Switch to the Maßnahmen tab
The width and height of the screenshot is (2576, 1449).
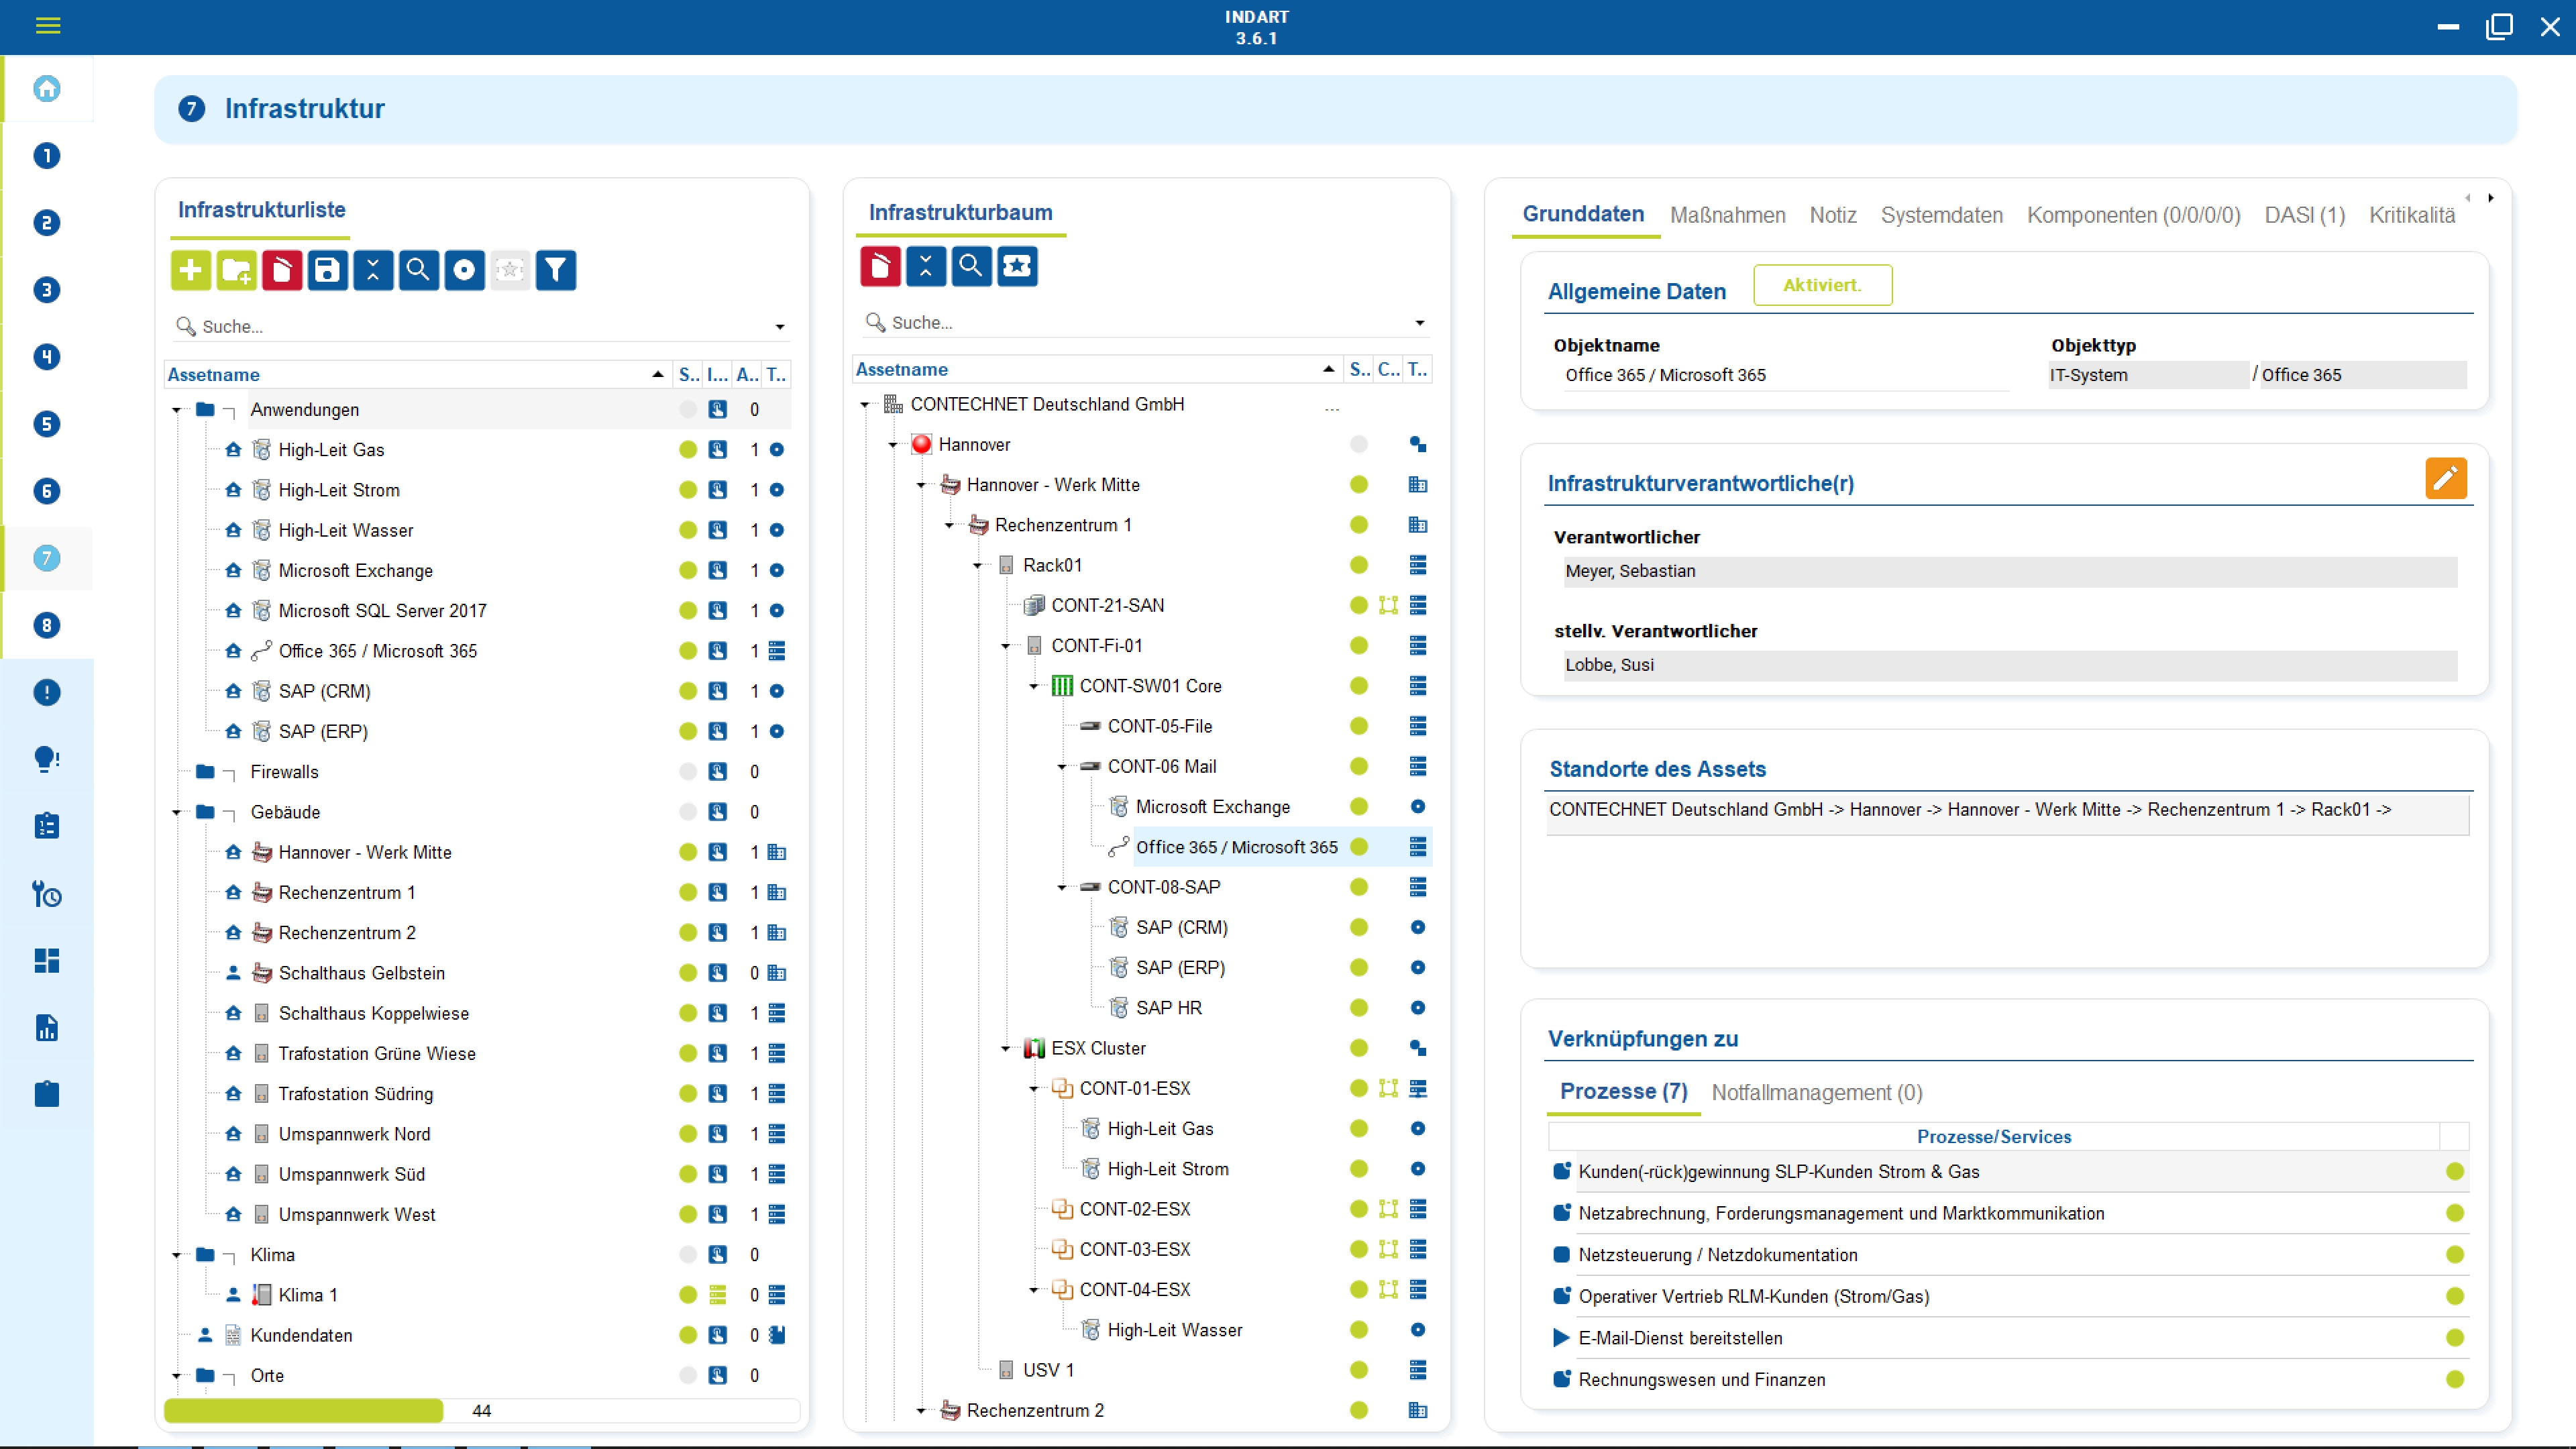click(x=1727, y=215)
